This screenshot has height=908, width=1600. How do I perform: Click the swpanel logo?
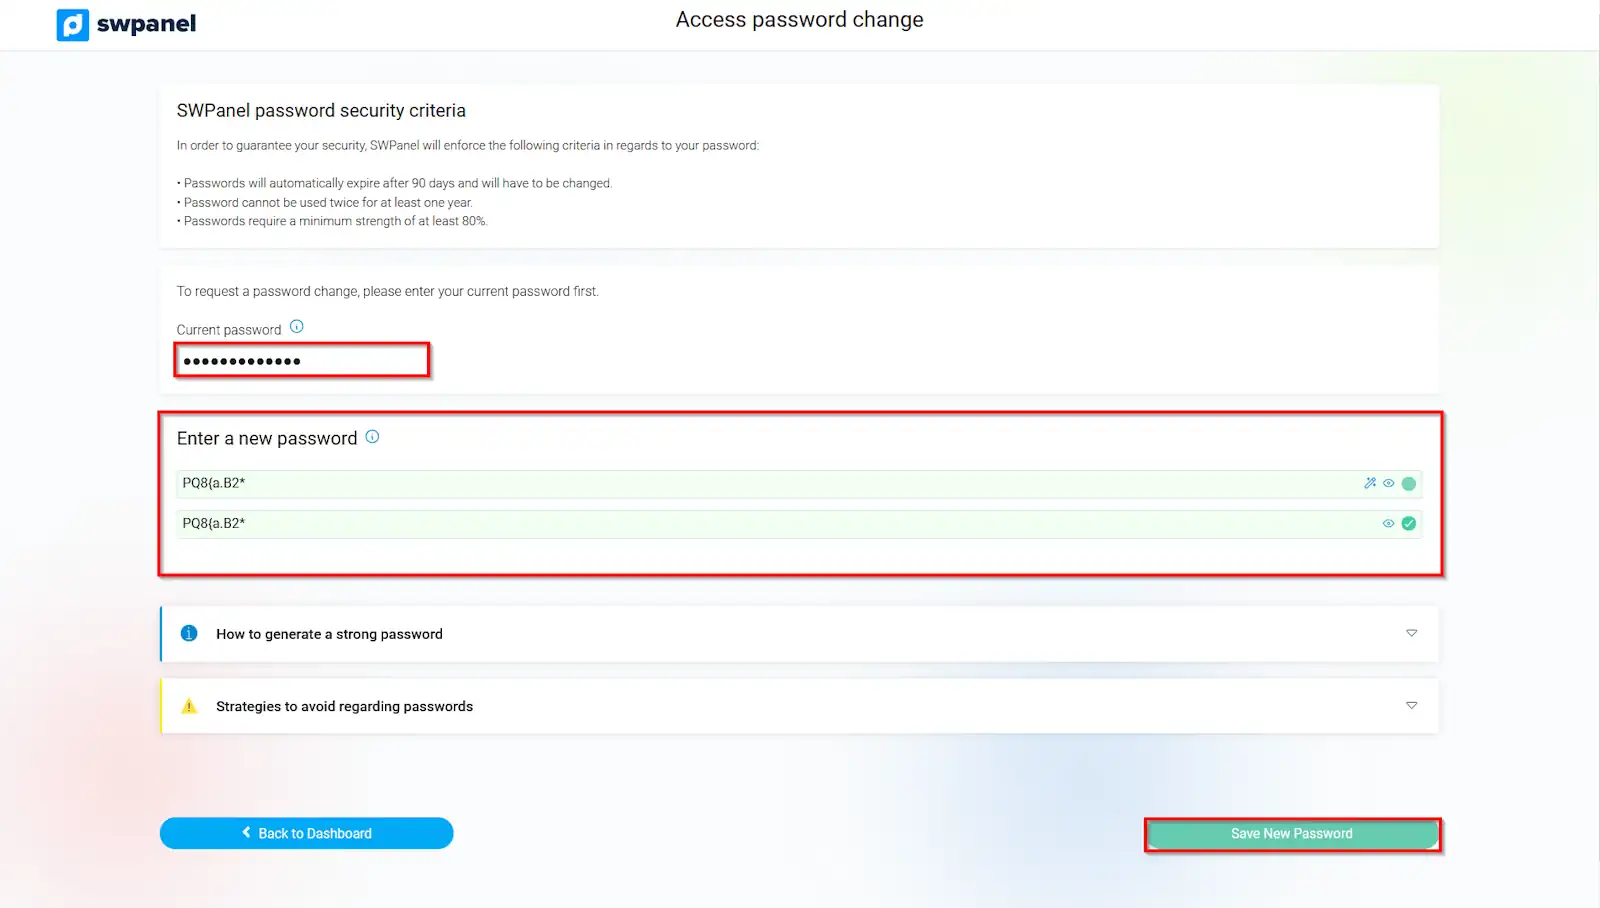tap(126, 24)
